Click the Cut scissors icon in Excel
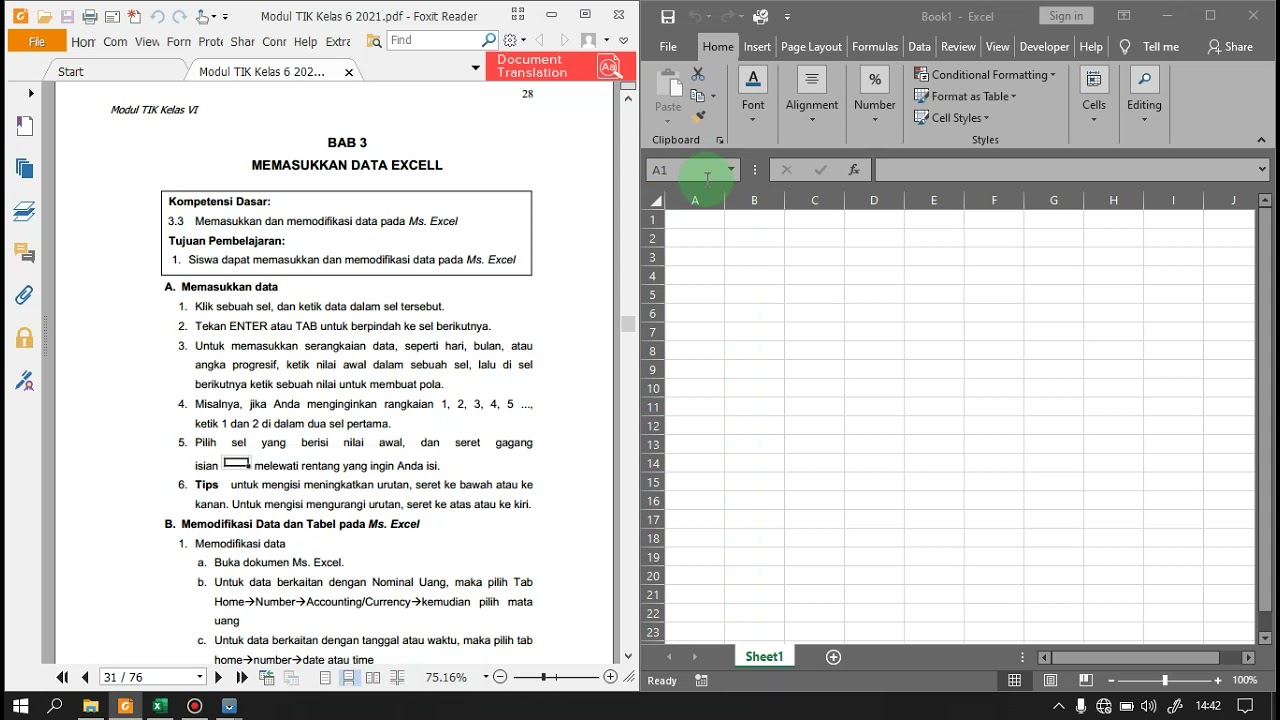The image size is (1280, 720). pyautogui.click(x=698, y=75)
